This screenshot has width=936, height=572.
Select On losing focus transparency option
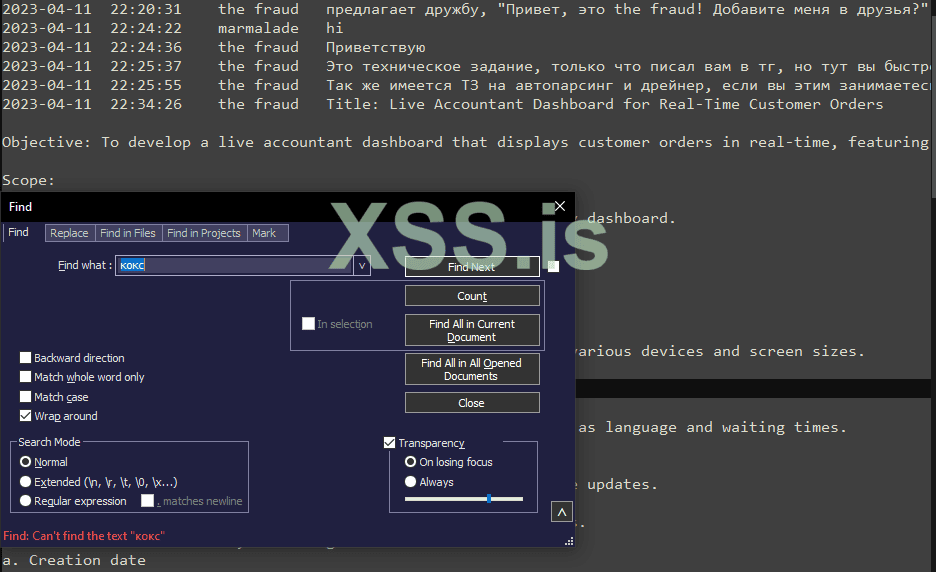[x=410, y=462]
